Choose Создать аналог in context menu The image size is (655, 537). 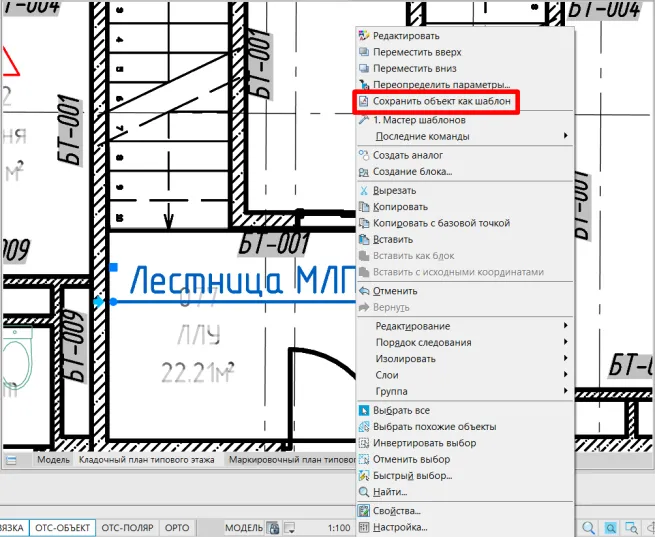407,155
